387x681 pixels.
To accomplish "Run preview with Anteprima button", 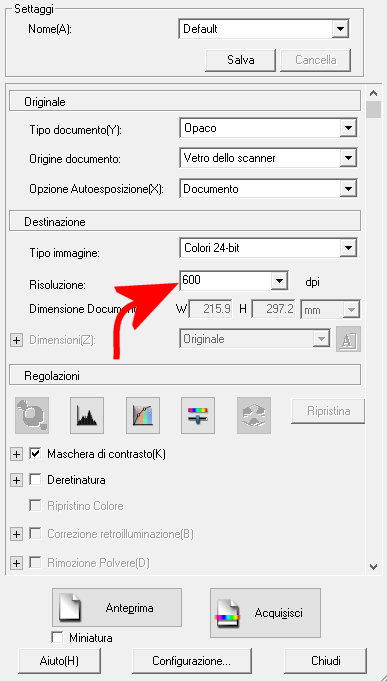I will 117,608.
